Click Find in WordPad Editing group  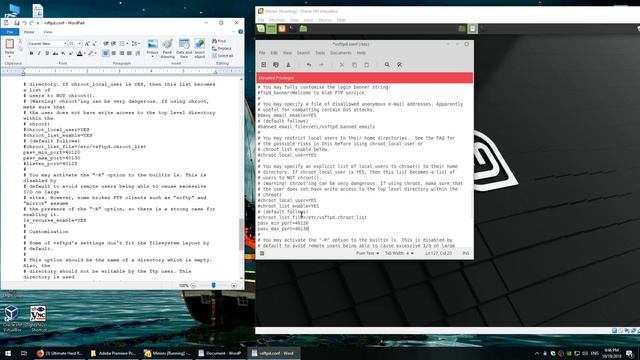click(219, 41)
